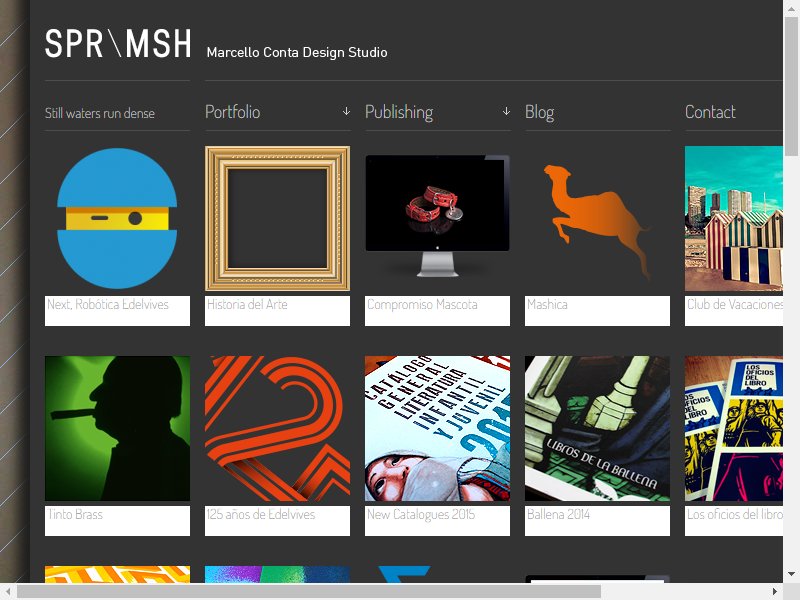Open the beach huts thumbnail
Image resolution: width=800 pixels, height=600 pixels.
[x=734, y=218]
